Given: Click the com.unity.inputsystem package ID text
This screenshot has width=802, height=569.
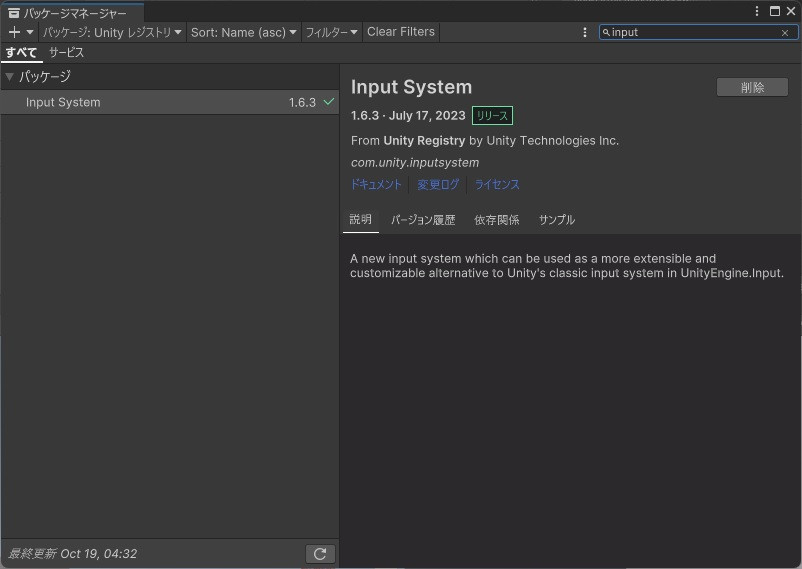Looking at the screenshot, I should point(415,163).
